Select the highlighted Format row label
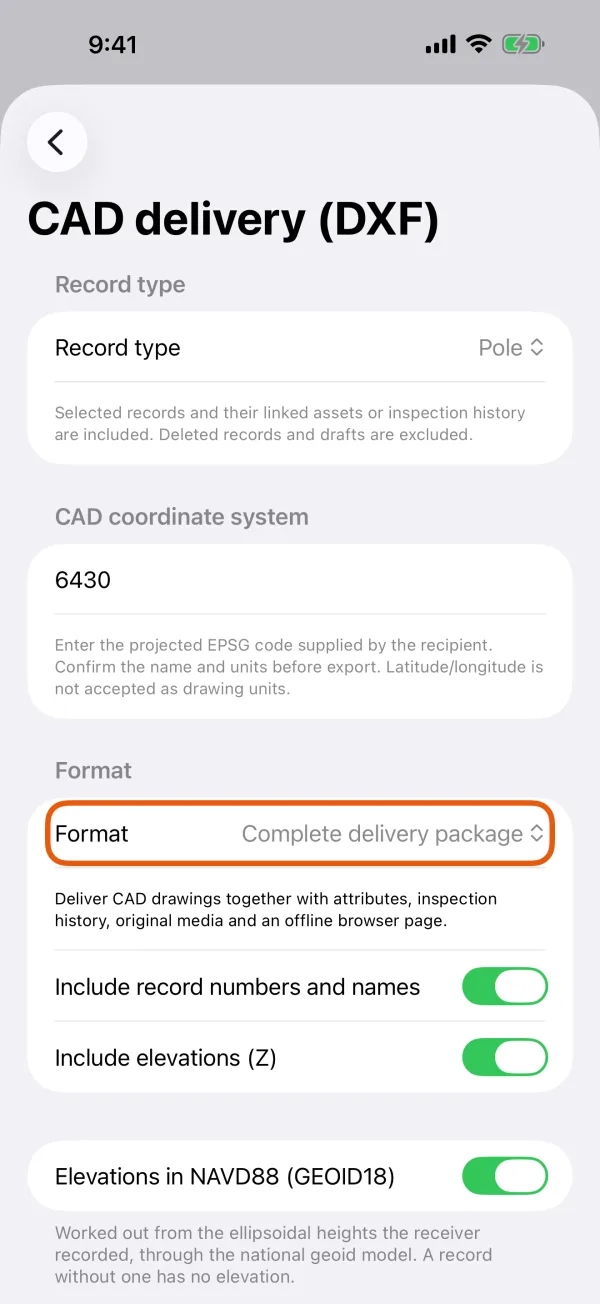The image size is (600, 1304). pos(92,834)
